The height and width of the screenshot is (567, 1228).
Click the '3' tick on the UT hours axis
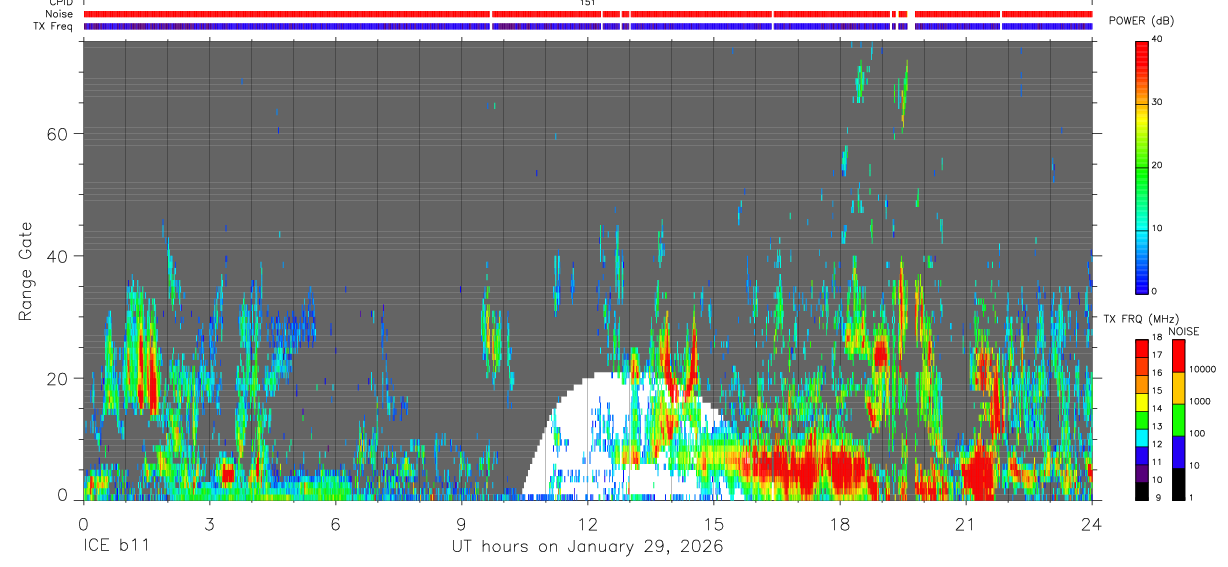click(209, 525)
